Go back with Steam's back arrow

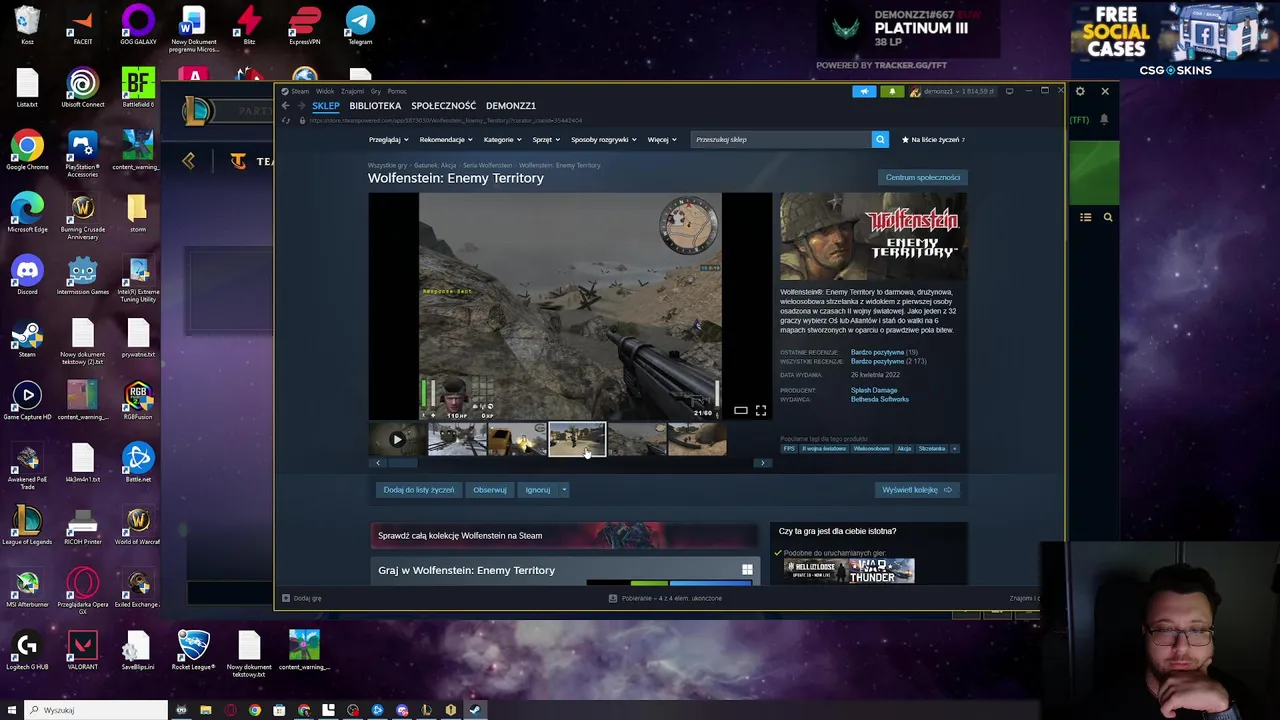[285, 106]
